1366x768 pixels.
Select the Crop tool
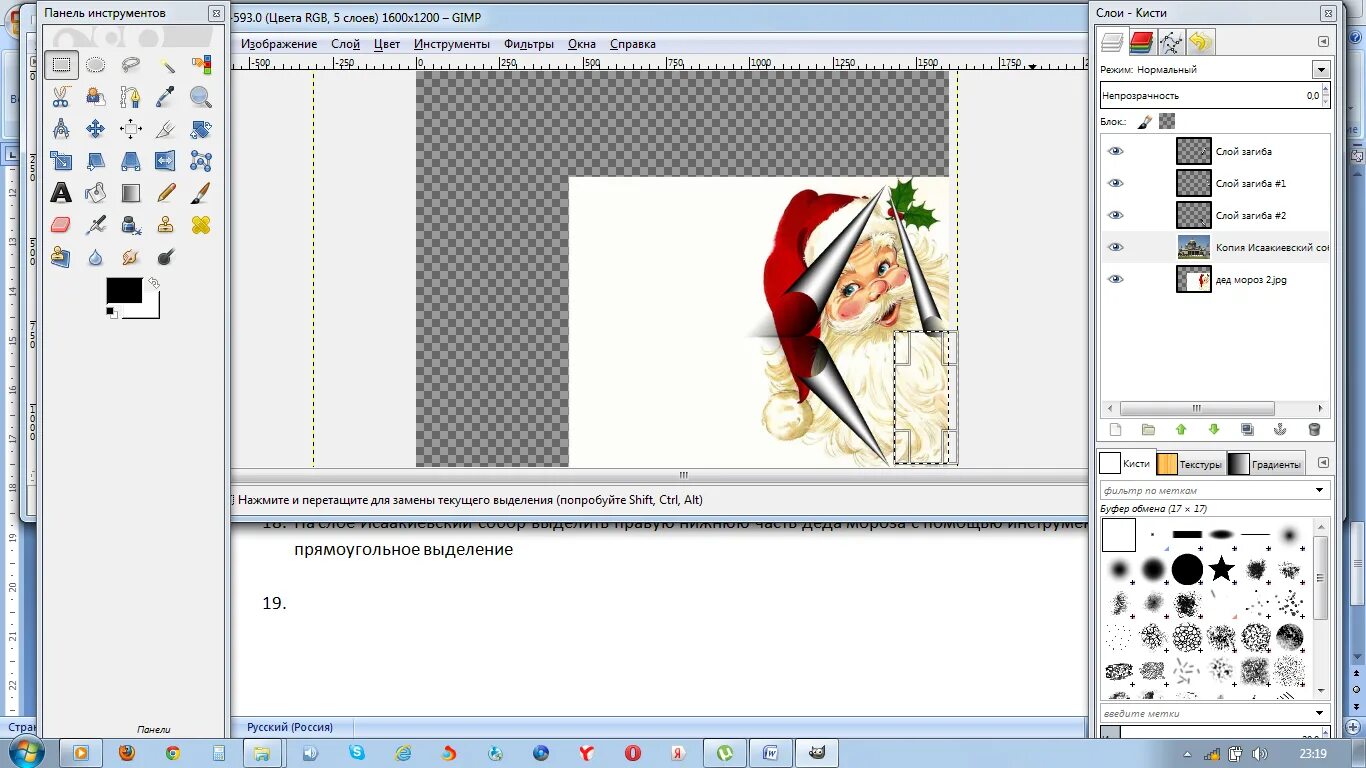166,129
